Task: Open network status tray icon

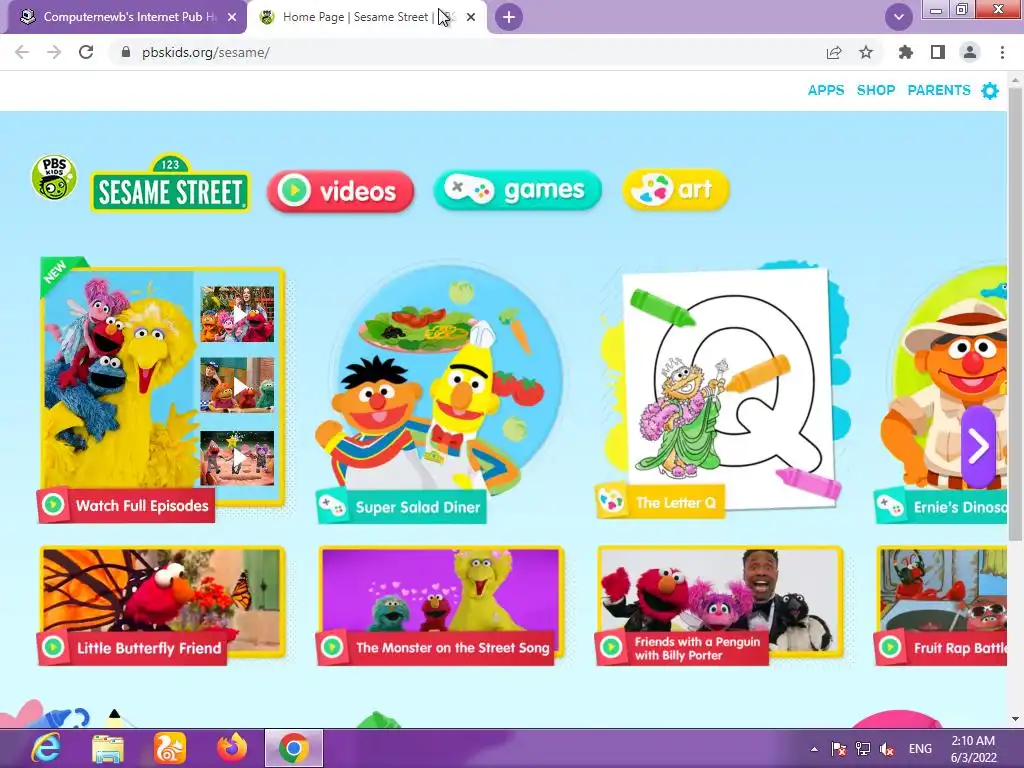Action: [x=863, y=749]
